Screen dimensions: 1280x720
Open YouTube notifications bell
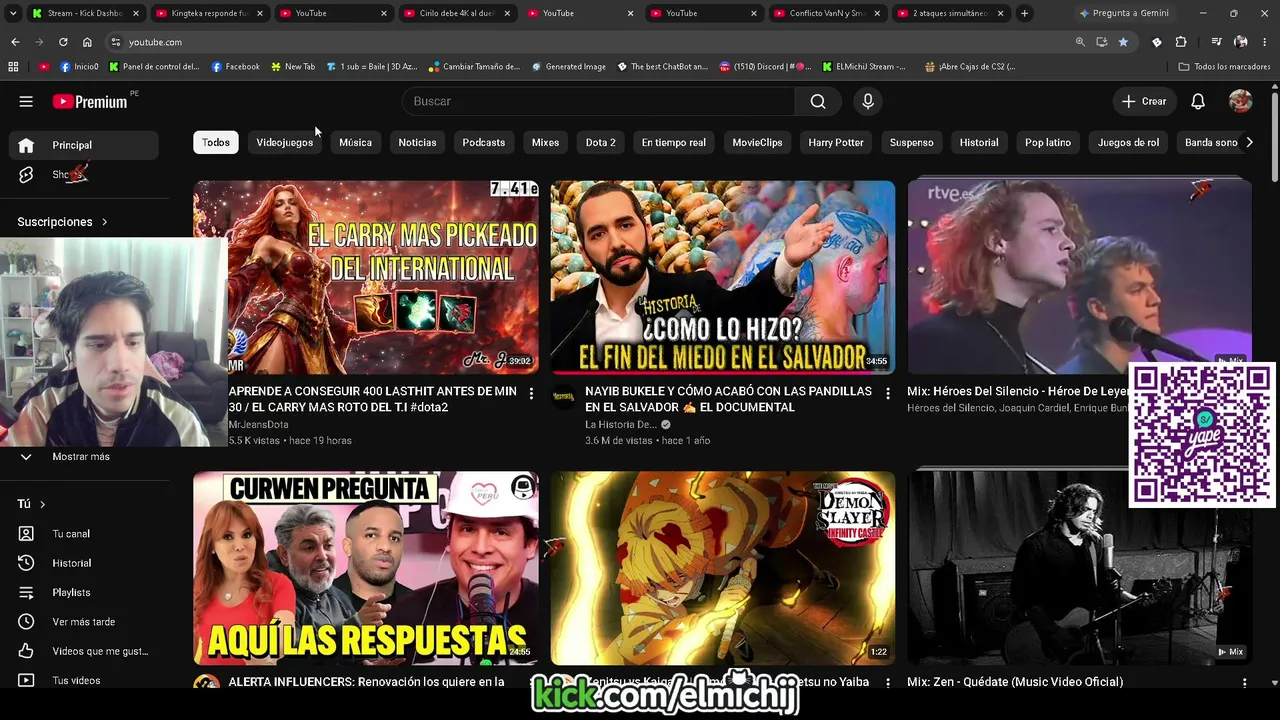pos(1198,101)
